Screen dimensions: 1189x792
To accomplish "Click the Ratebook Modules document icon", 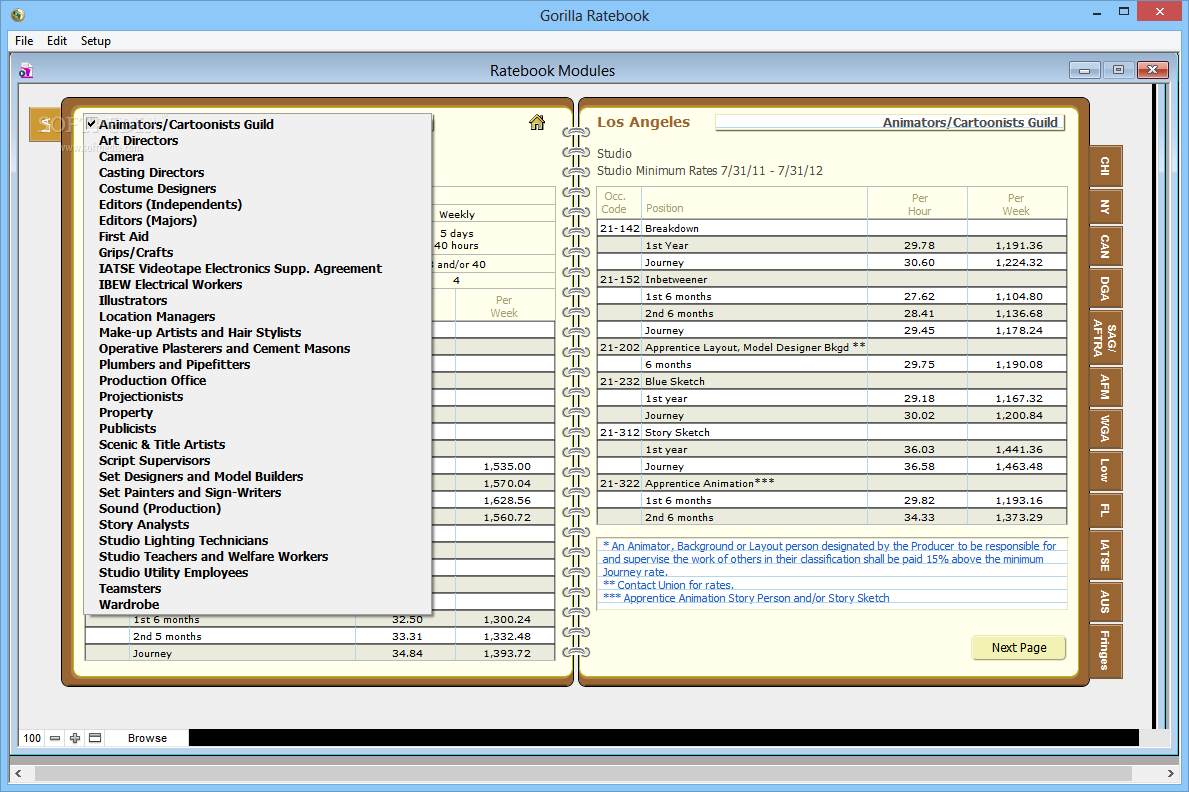I will [x=26, y=71].
